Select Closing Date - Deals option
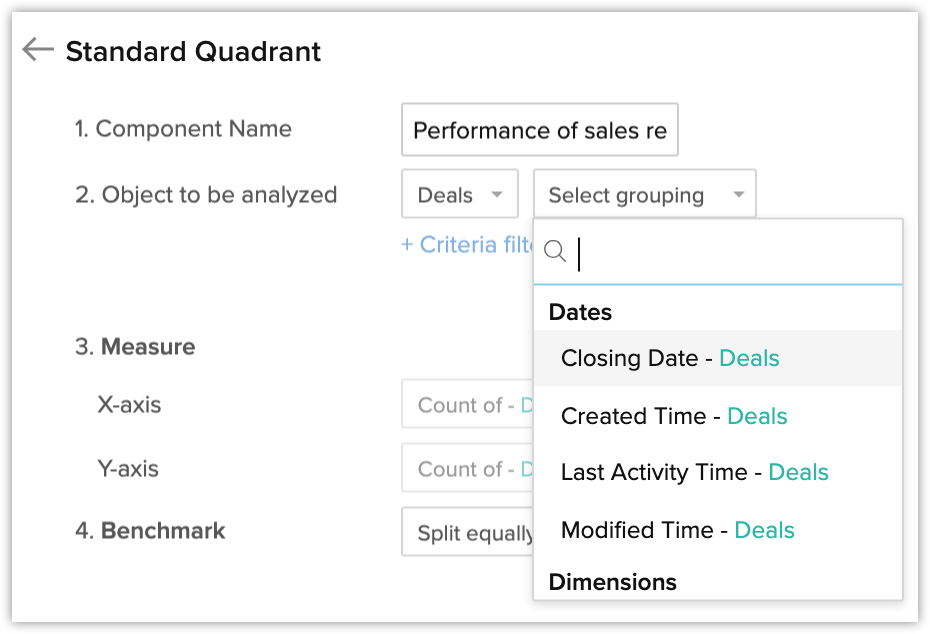This screenshot has height=634, width=930. pyautogui.click(x=670, y=358)
